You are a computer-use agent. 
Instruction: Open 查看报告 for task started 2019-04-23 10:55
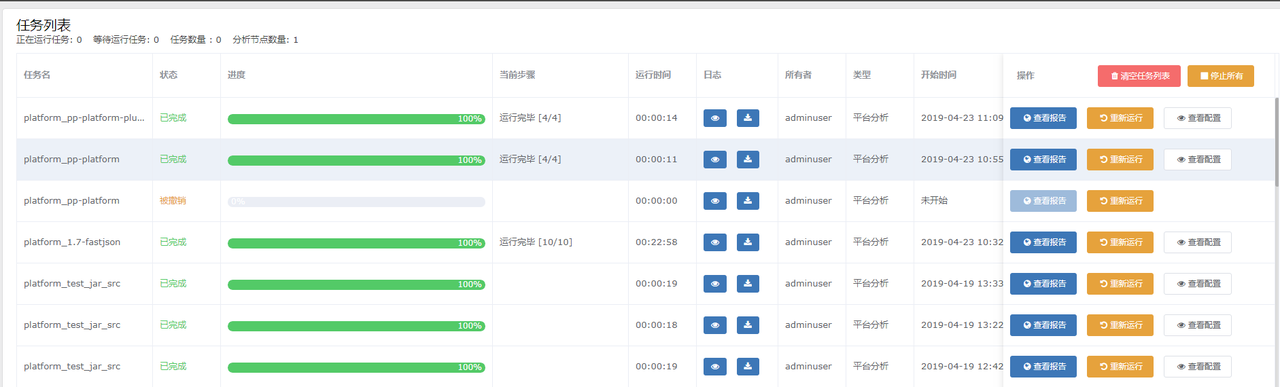point(1043,159)
